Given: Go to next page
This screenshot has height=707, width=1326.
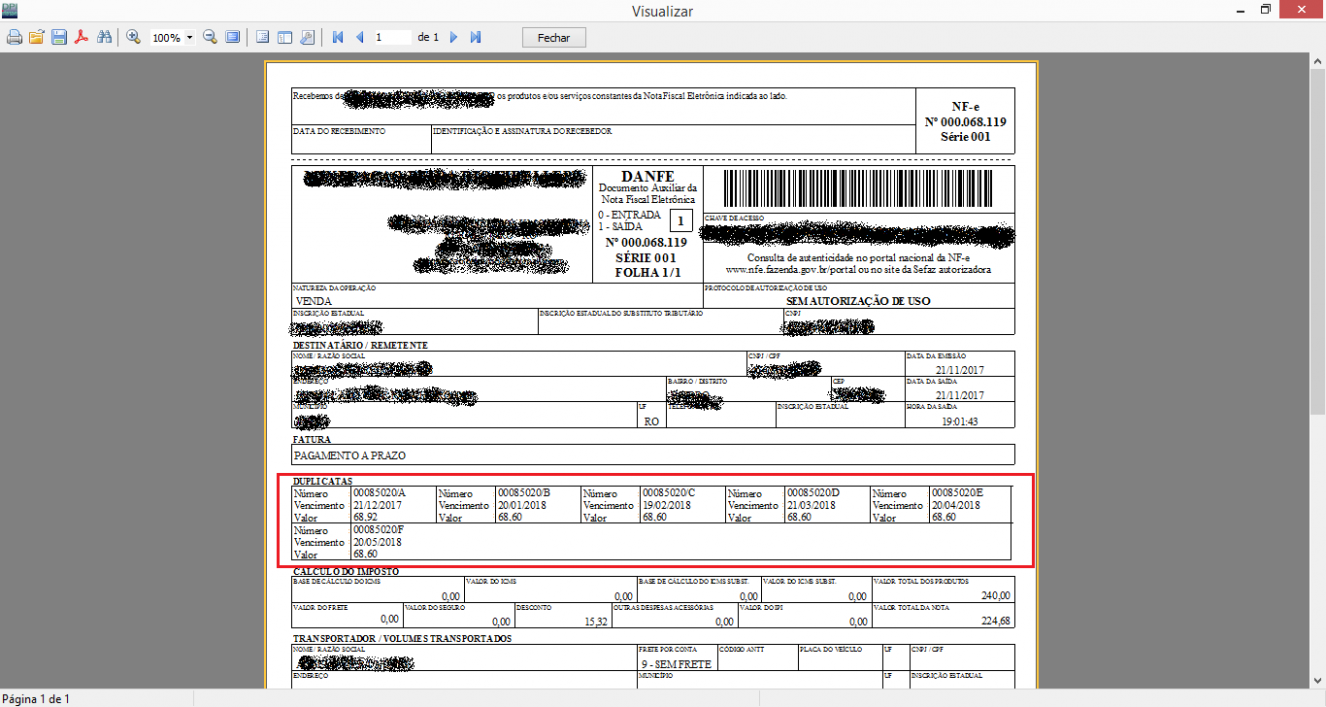Looking at the screenshot, I should pos(453,37).
